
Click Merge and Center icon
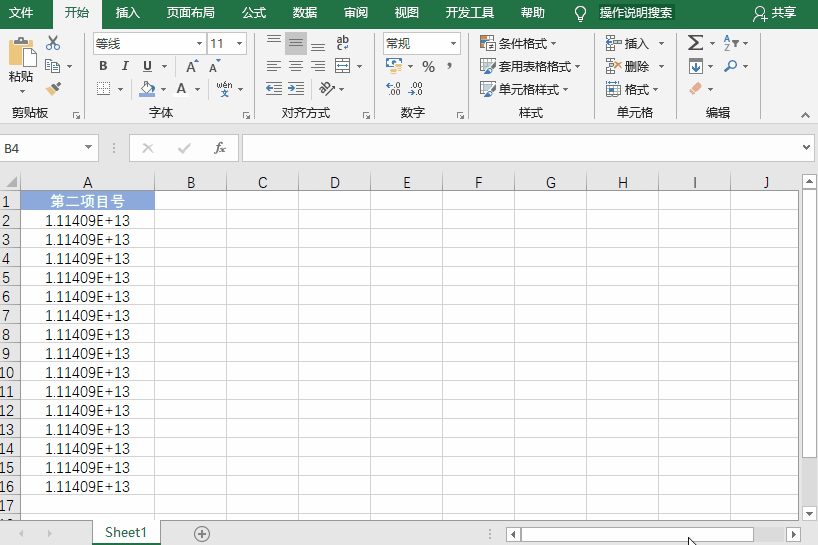coord(342,66)
